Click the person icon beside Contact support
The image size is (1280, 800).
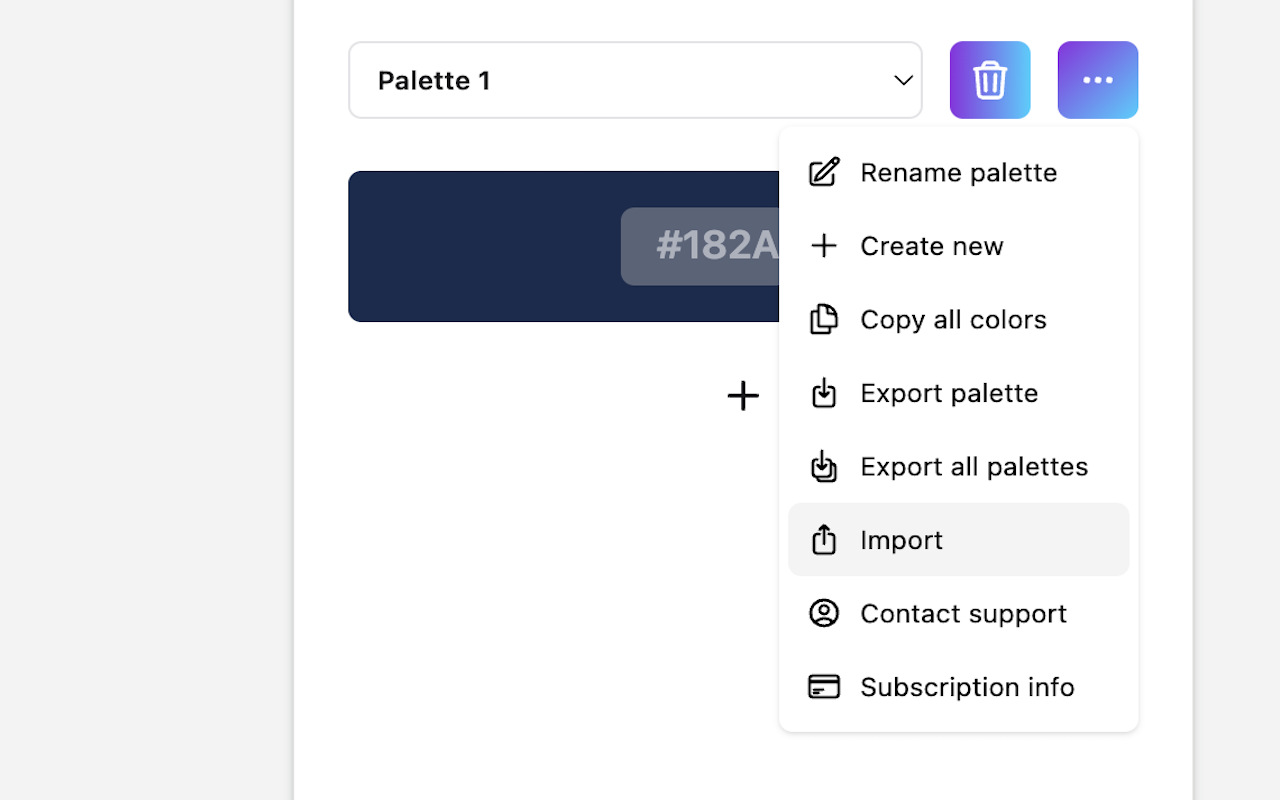click(x=824, y=613)
